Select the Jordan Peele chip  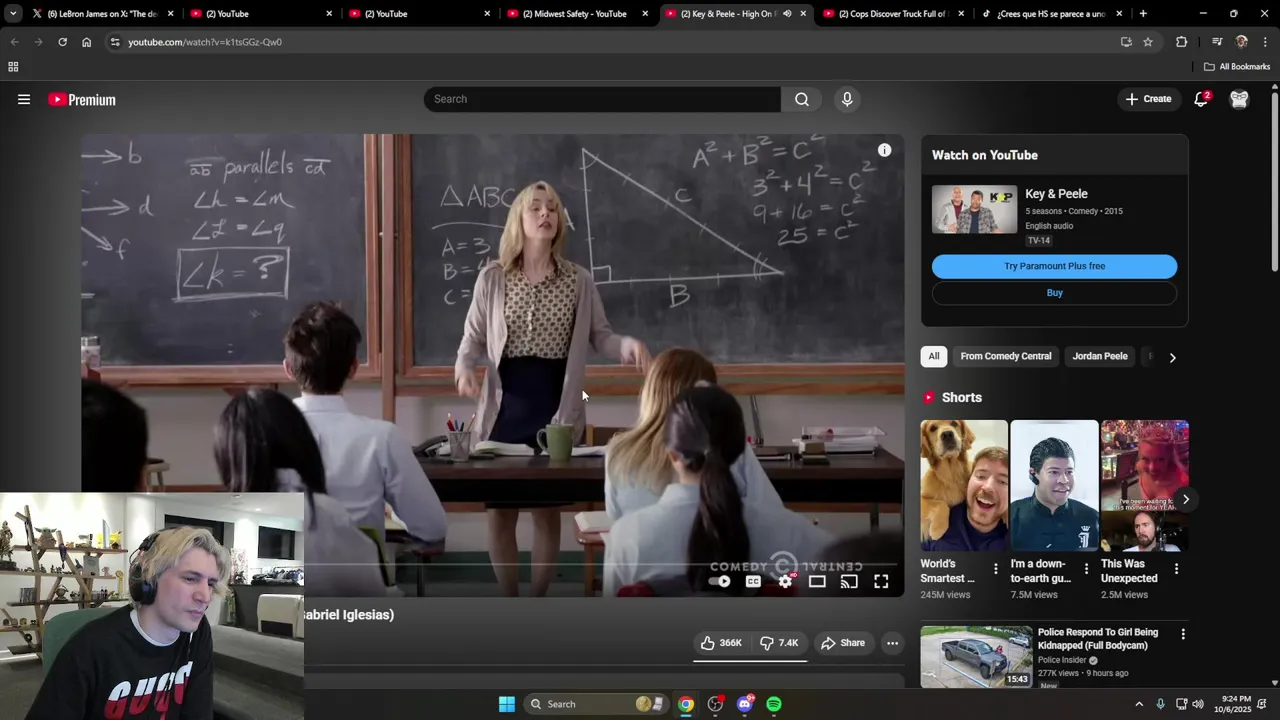coord(1100,356)
